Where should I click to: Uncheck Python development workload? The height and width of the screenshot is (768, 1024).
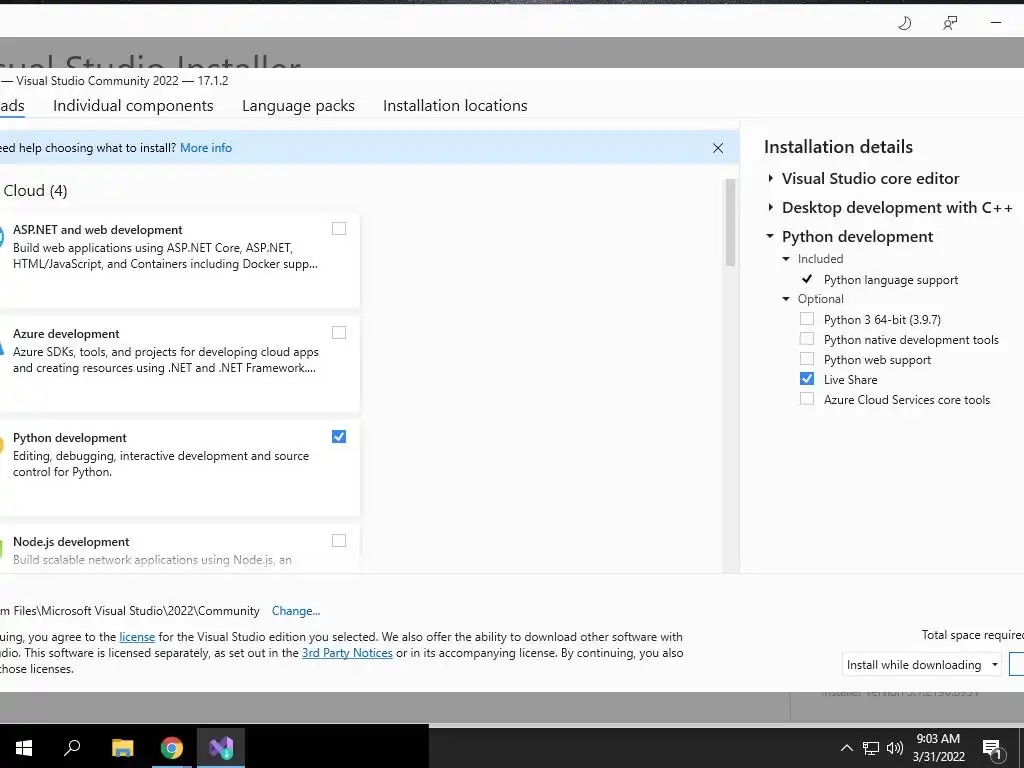339,436
